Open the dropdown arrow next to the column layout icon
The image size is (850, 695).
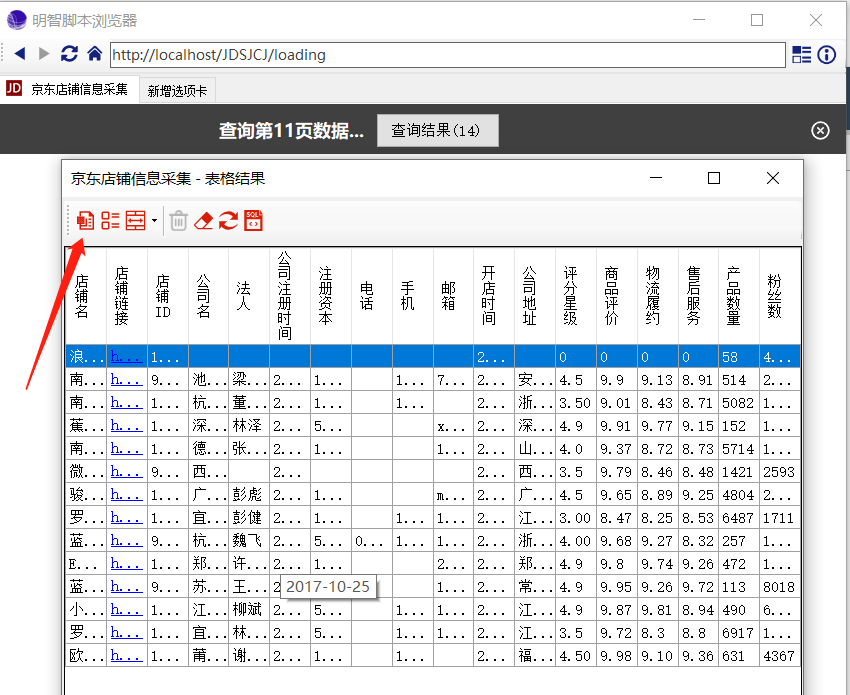click(154, 221)
